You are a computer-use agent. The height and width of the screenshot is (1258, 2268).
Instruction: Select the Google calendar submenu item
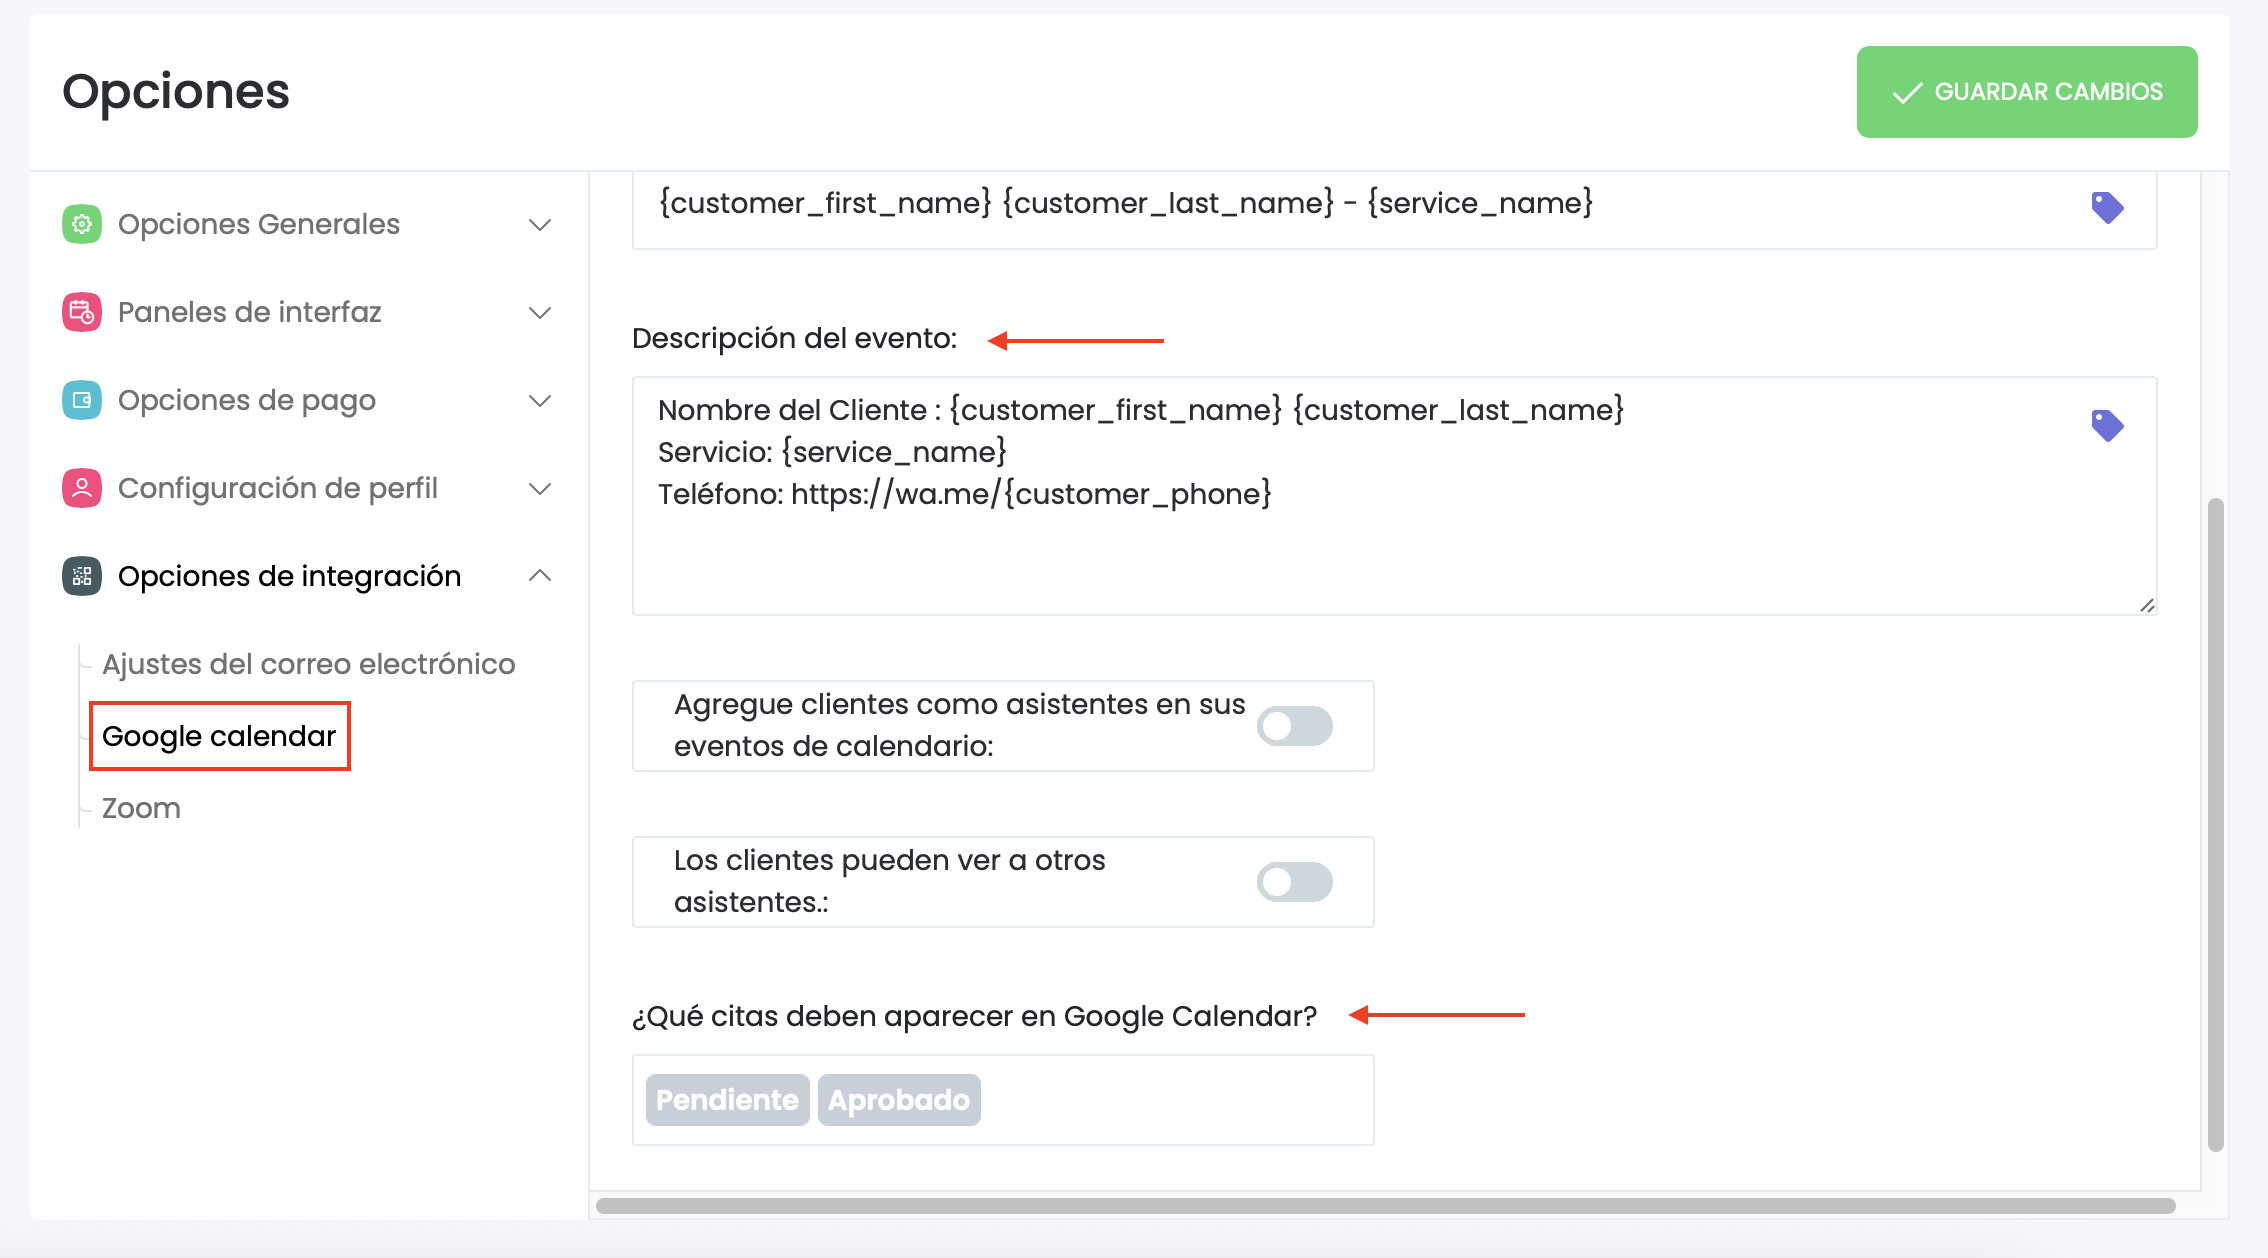click(x=219, y=736)
